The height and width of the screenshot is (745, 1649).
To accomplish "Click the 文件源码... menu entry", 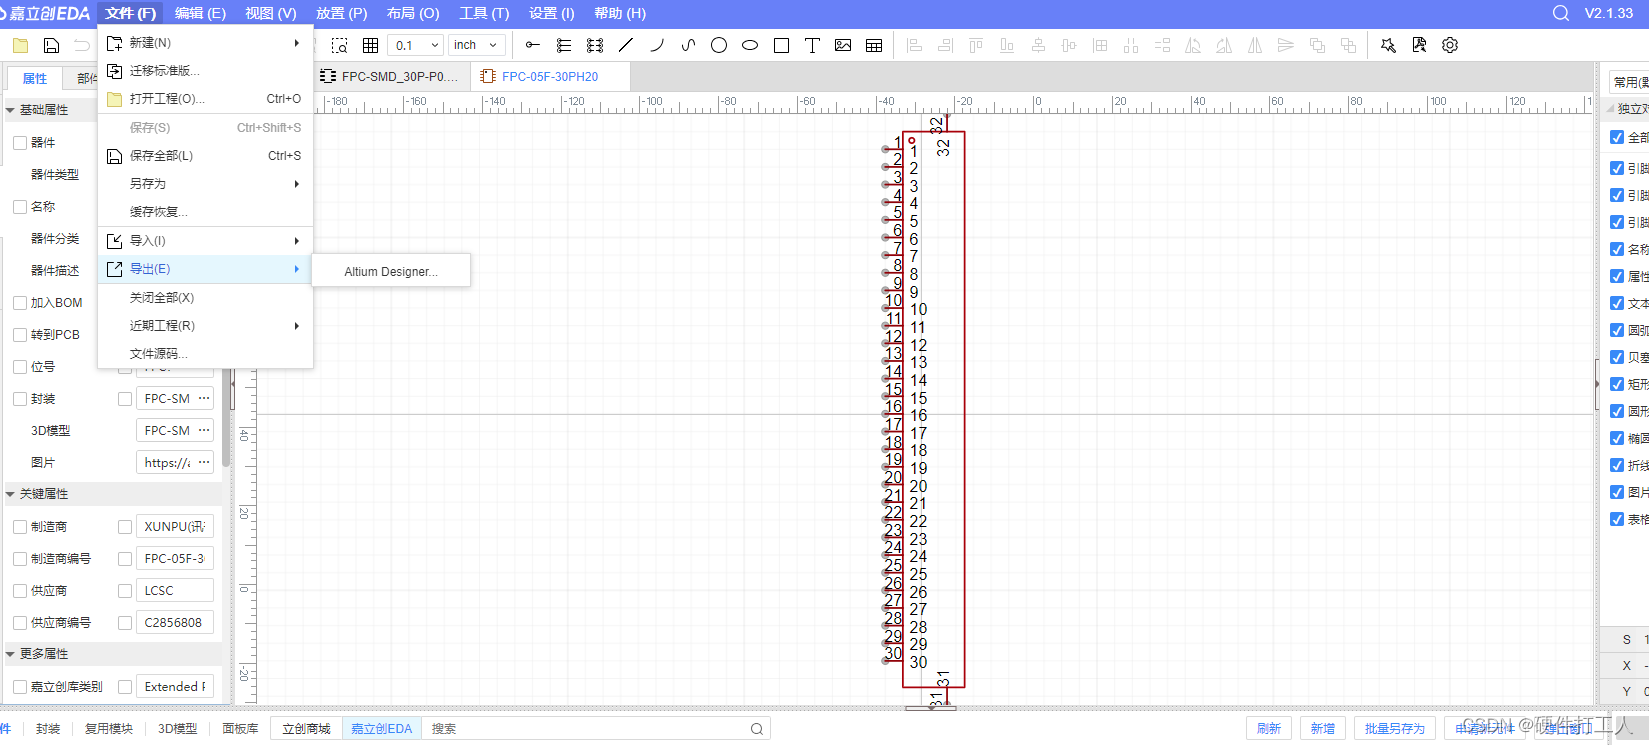I will click(x=205, y=354).
